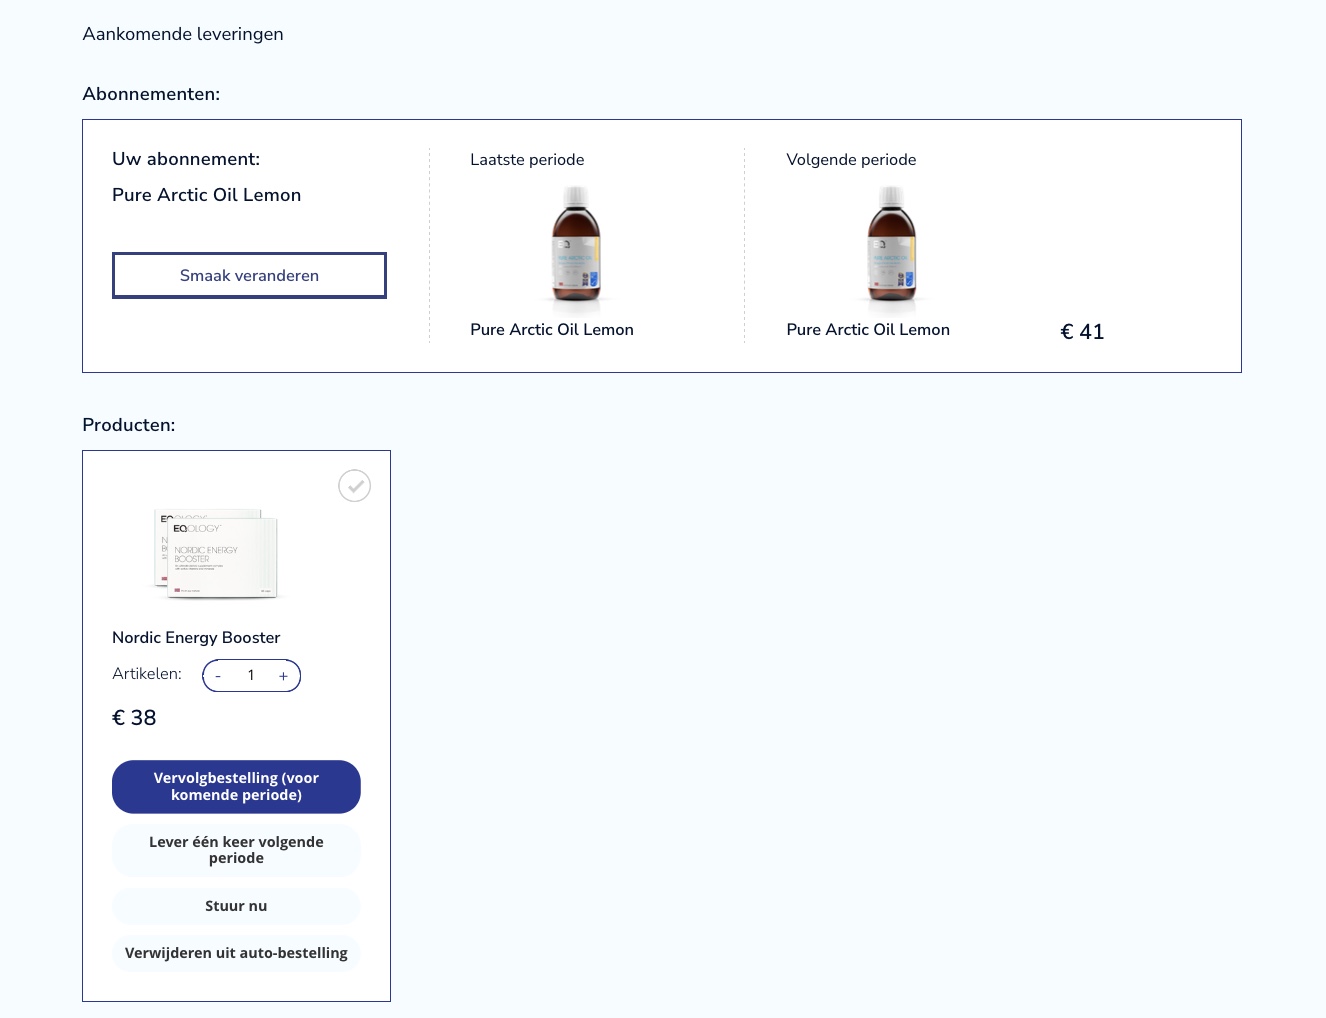This screenshot has height=1018, width=1326.
Task: Click the Producten: section label
Action: pos(129,425)
